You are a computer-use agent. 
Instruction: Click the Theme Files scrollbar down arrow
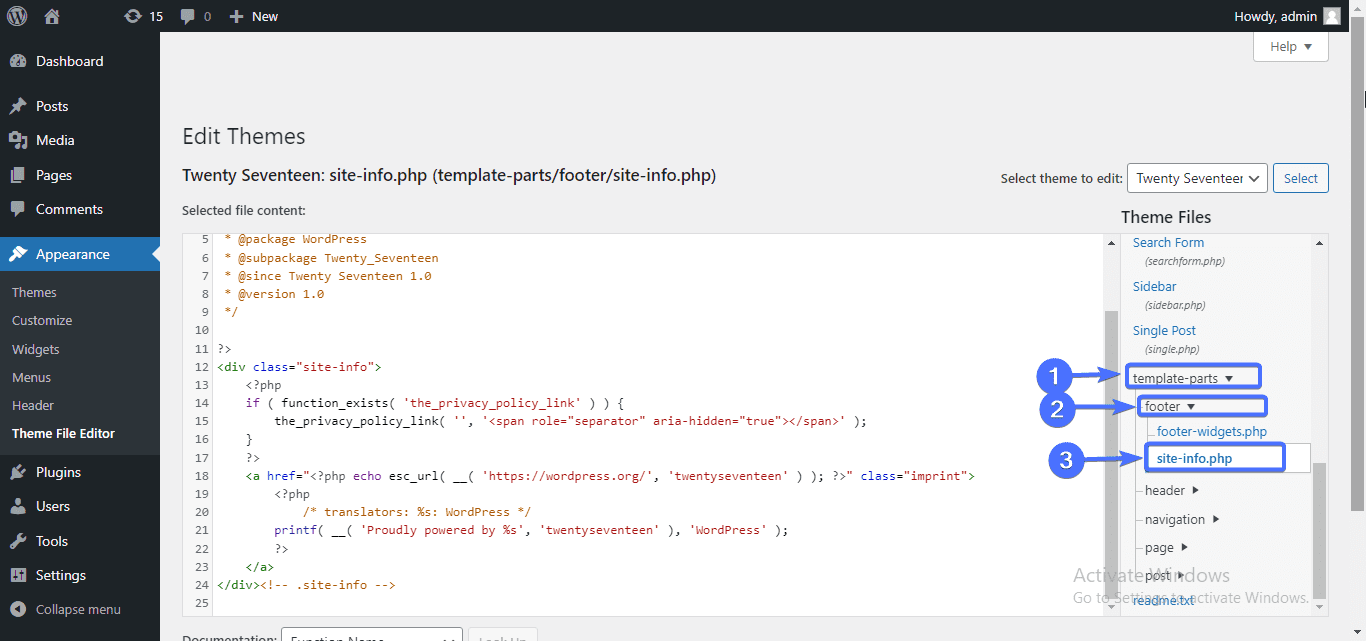[x=1320, y=607]
